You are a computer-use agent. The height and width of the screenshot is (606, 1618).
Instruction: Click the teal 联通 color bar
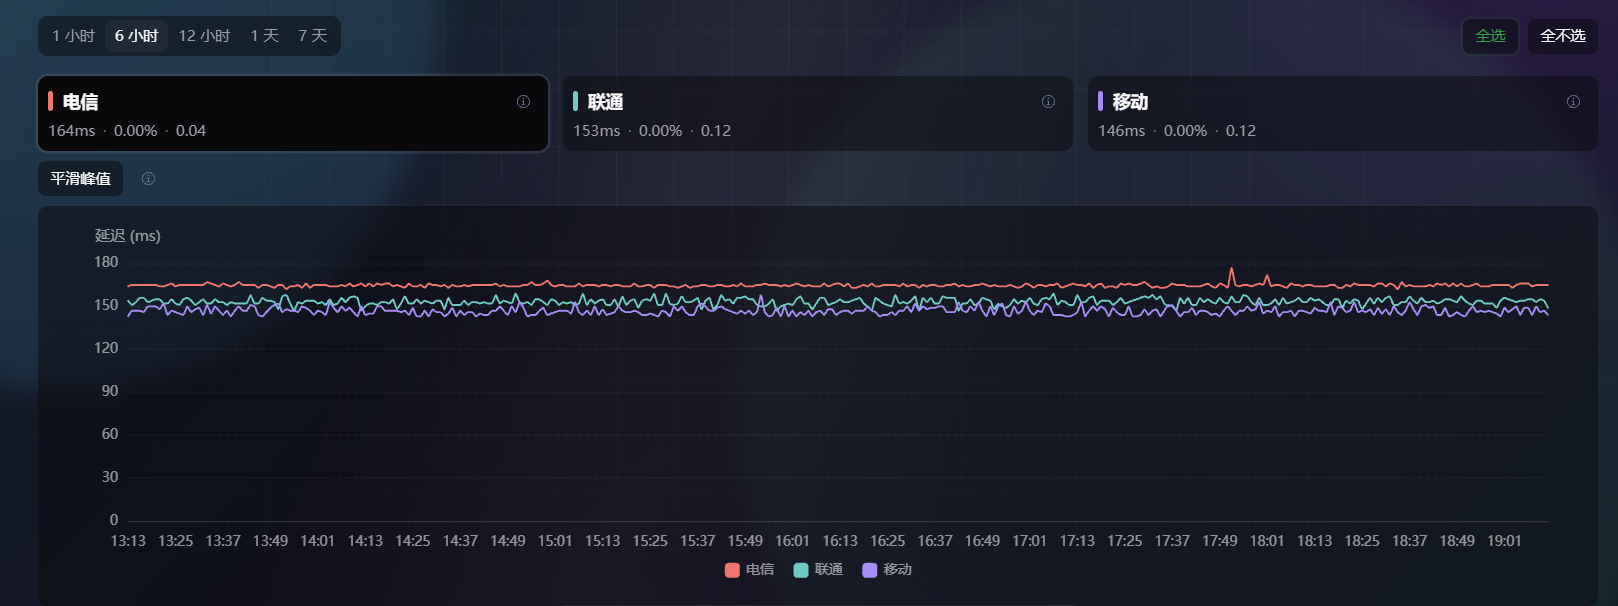[x=575, y=101]
